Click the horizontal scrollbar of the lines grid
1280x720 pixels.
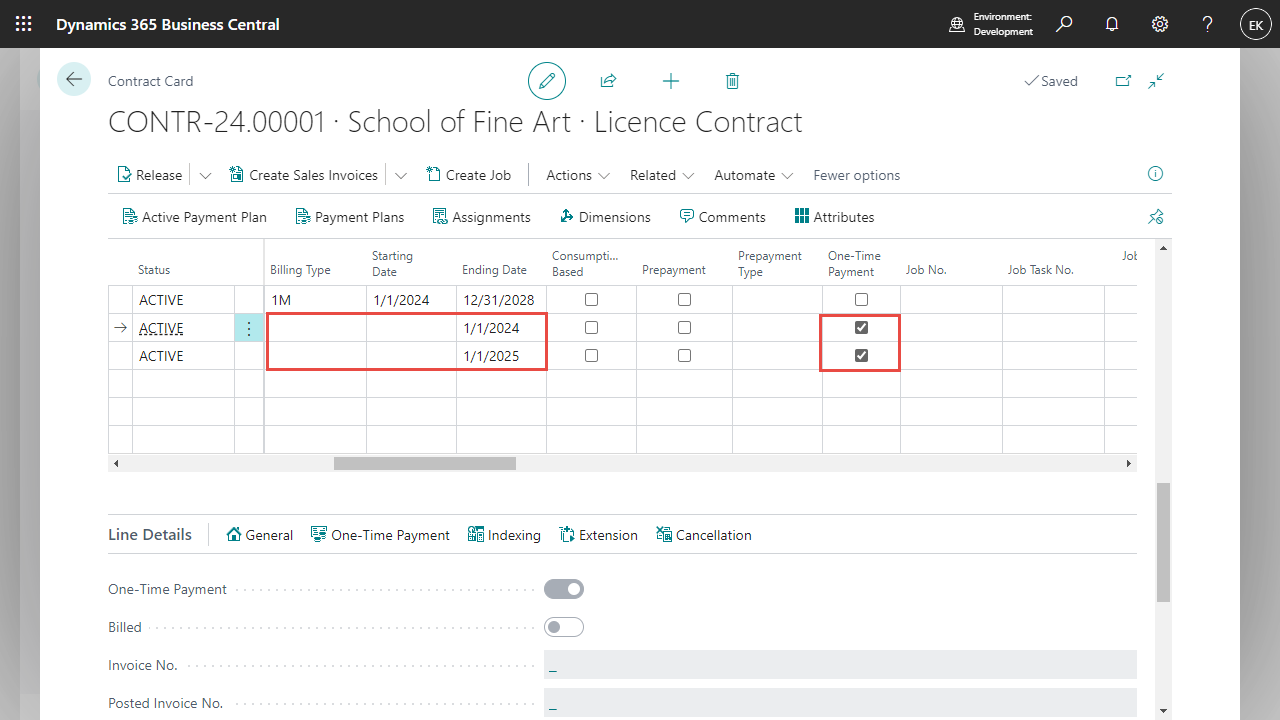tap(425, 464)
